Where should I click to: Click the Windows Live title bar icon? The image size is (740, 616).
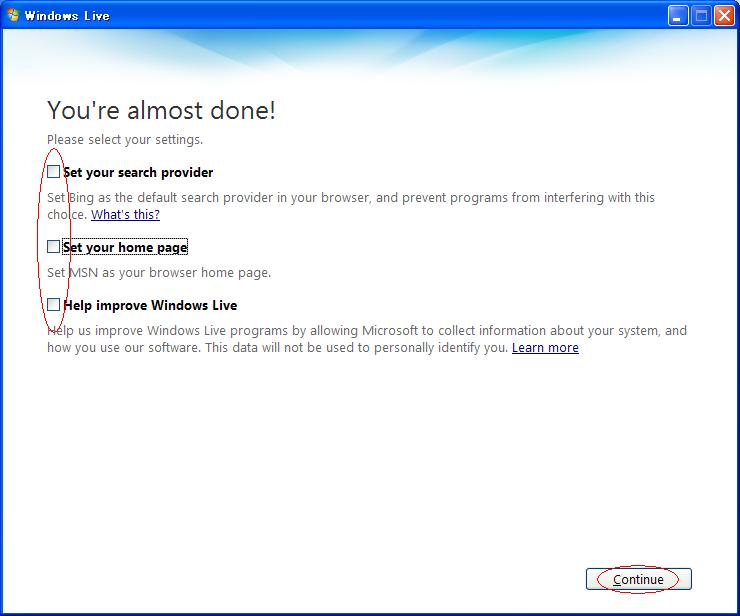click(x=13, y=15)
